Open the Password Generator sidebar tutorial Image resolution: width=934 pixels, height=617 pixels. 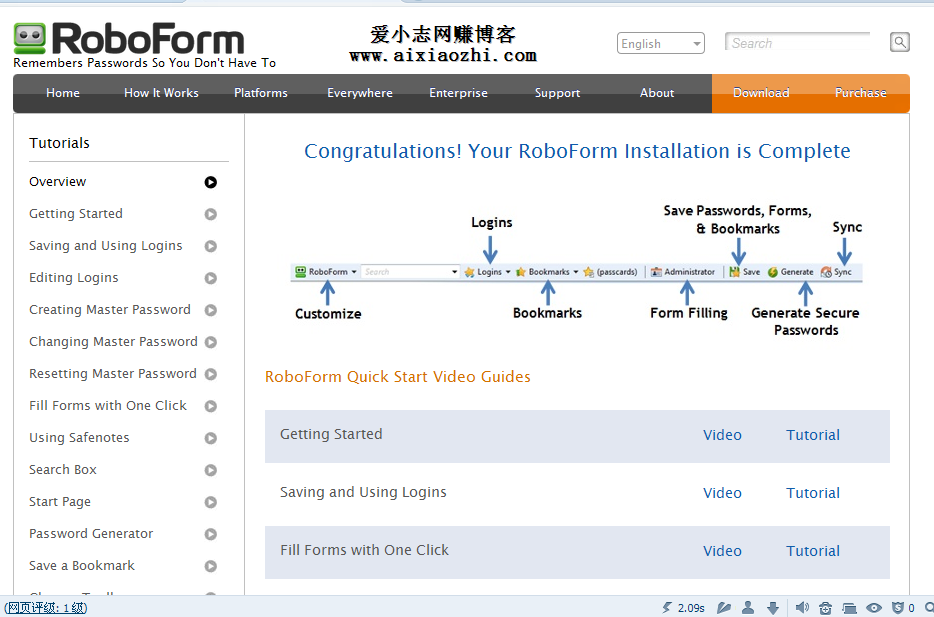tap(91, 534)
